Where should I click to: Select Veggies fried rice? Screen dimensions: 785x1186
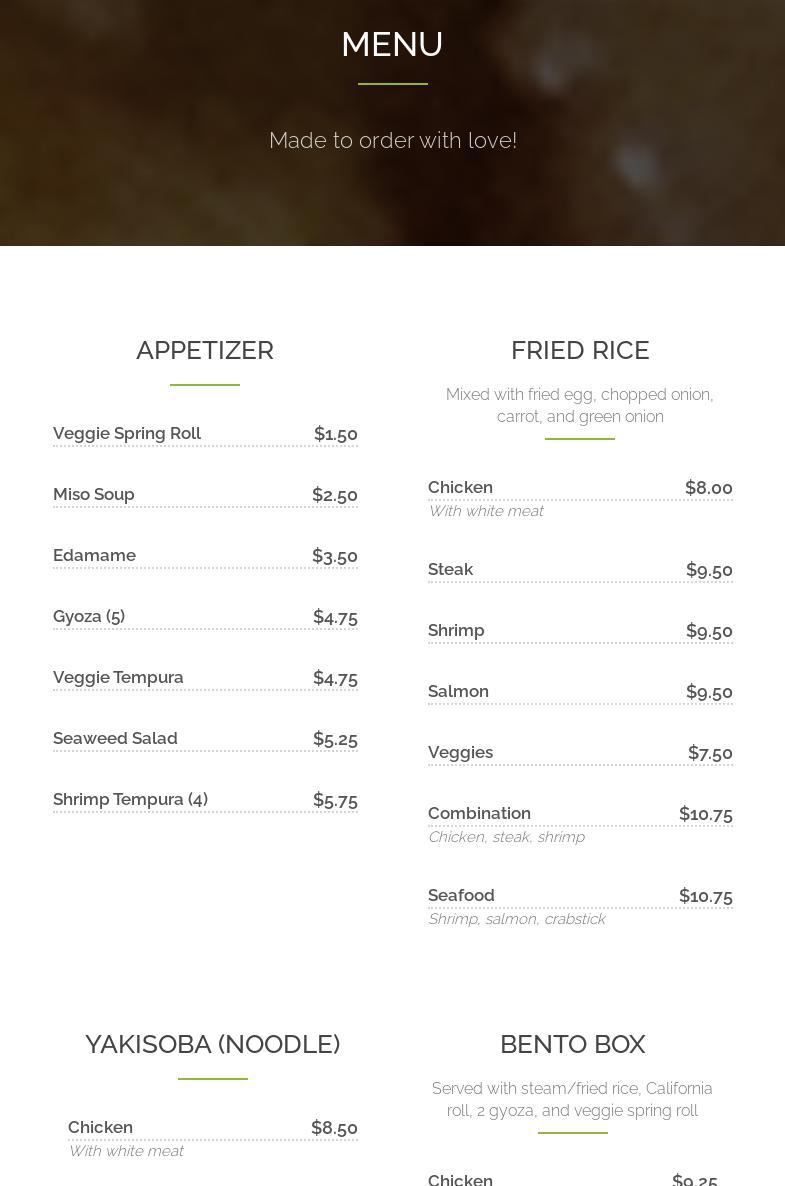point(580,753)
